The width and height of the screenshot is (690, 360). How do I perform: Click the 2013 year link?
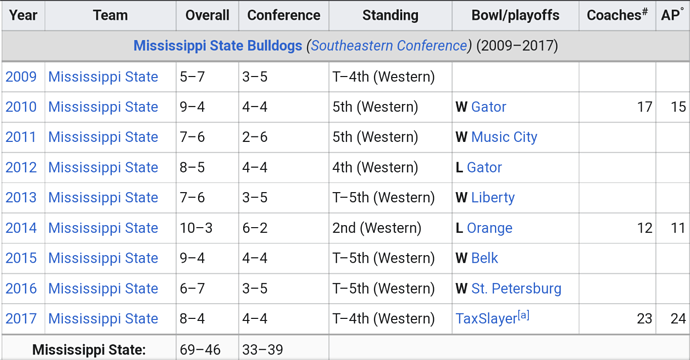tap(21, 198)
